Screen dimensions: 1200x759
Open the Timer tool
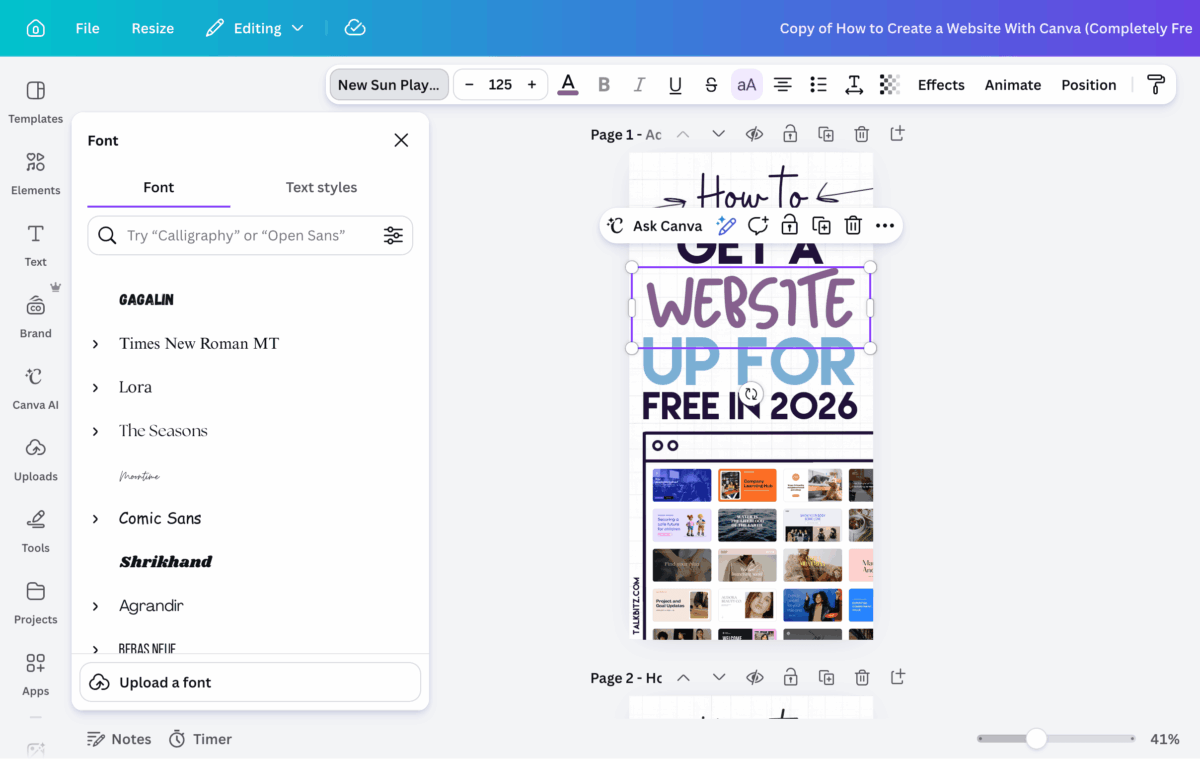point(200,739)
